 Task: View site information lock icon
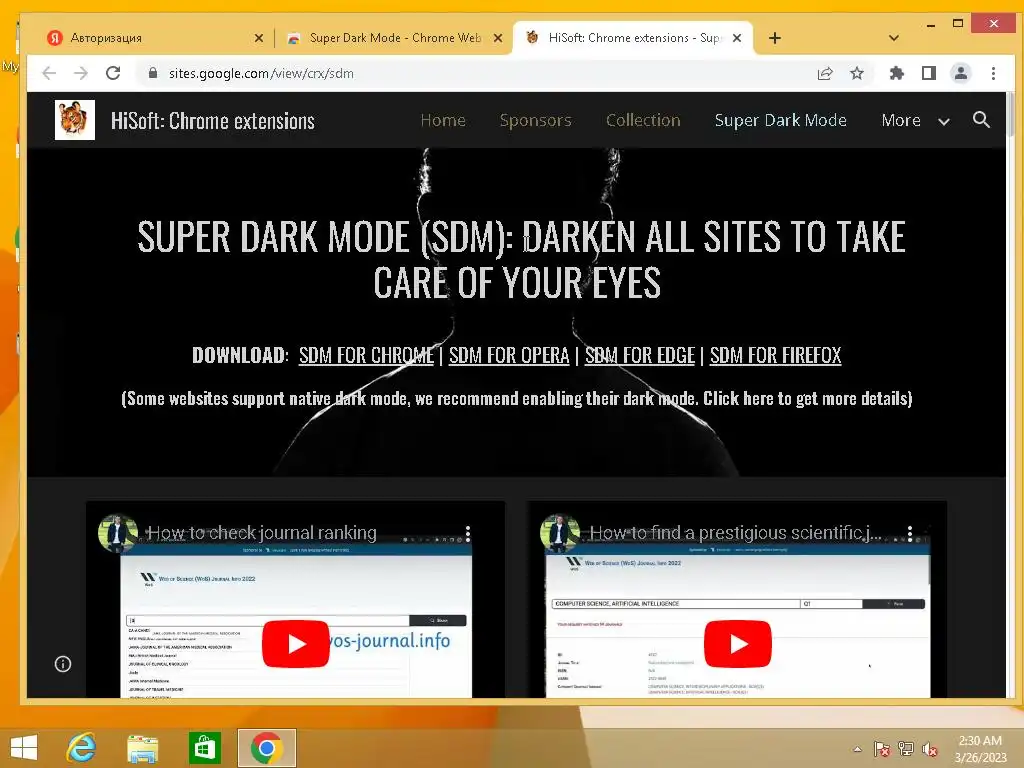point(153,73)
